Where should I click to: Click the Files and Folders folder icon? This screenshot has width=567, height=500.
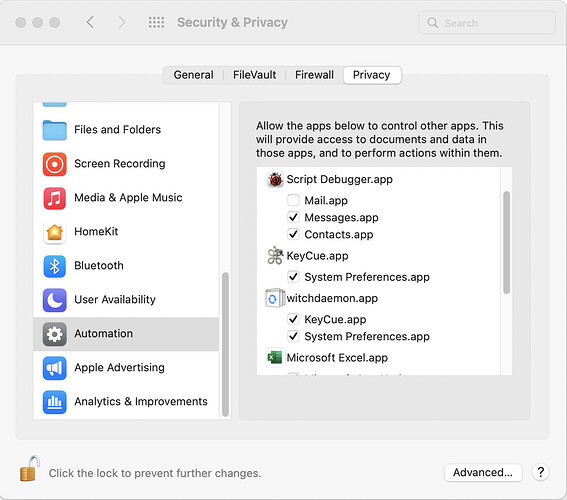[54, 130]
